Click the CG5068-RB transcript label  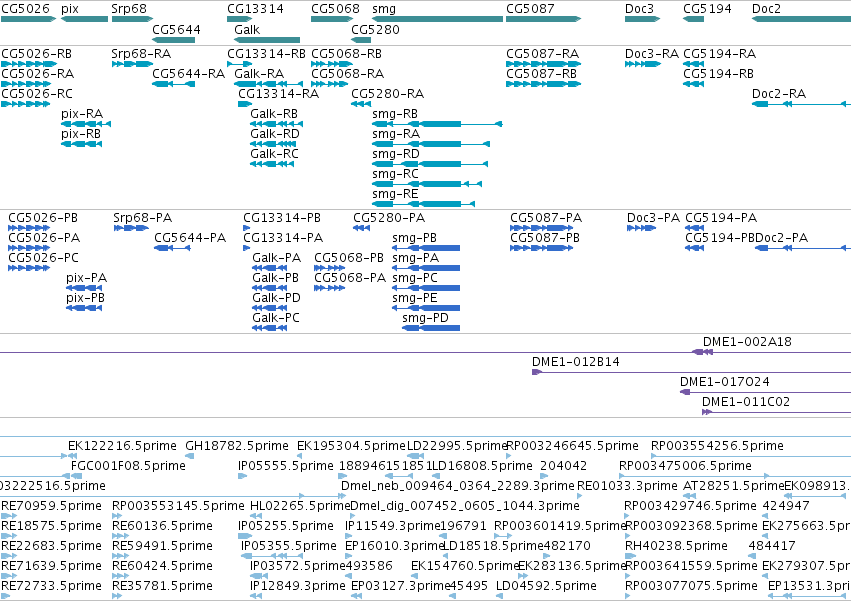pos(346,54)
